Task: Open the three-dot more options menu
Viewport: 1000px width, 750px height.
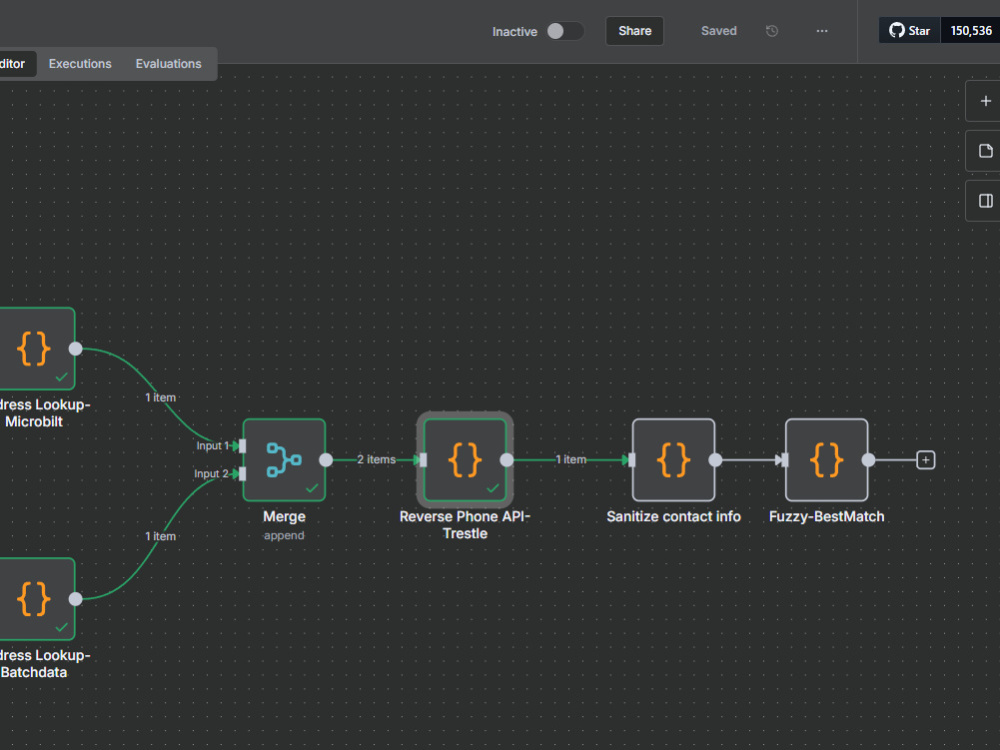Action: pyautogui.click(x=822, y=31)
